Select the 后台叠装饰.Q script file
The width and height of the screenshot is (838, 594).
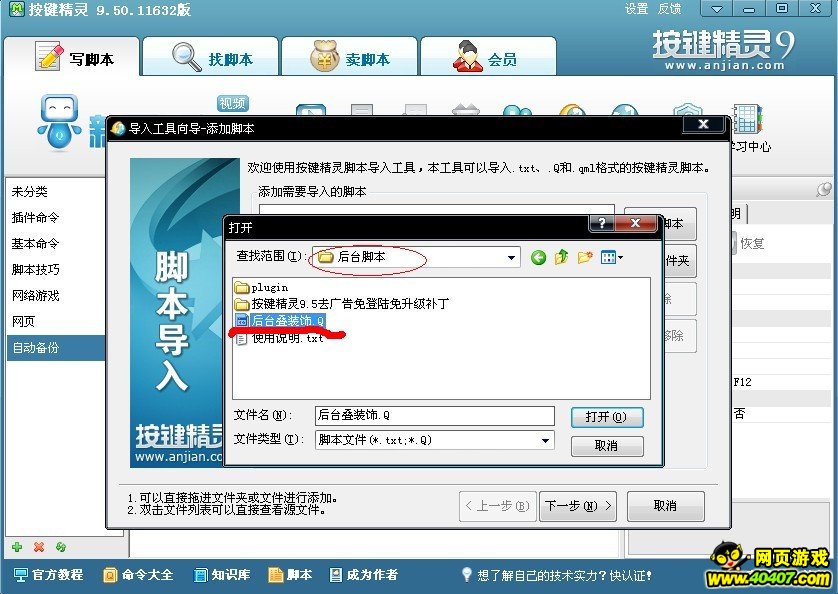tap(280, 320)
